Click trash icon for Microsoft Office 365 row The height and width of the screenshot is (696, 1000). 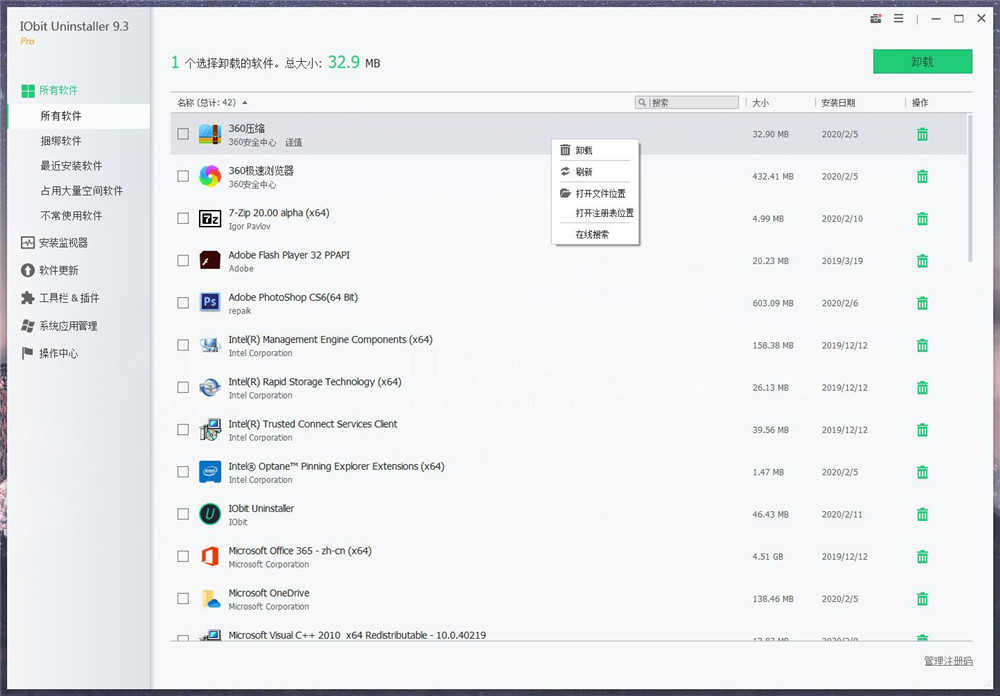pos(922,556)
